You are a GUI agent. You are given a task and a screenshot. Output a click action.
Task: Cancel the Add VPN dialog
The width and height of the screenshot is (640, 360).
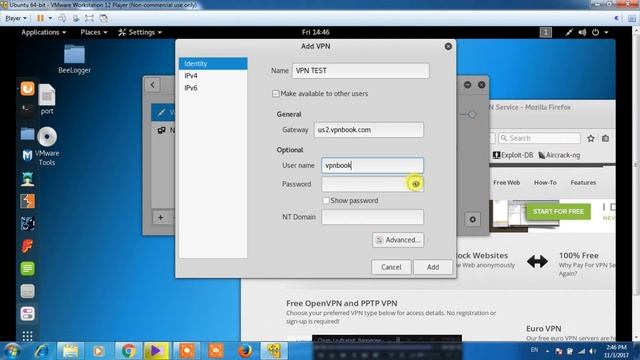pos(391,267)
